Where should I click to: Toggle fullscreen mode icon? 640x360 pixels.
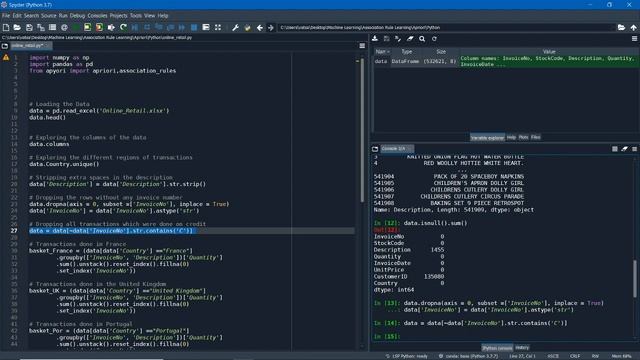218,27
